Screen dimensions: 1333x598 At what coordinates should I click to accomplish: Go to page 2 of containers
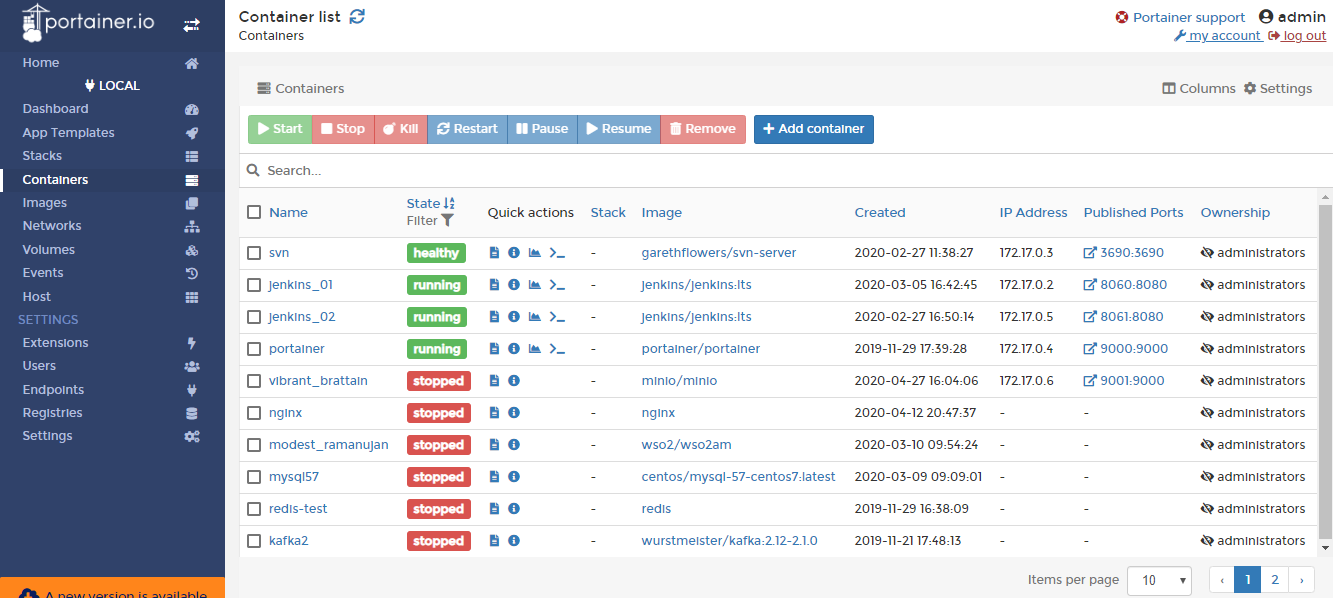coord(1274,580)
